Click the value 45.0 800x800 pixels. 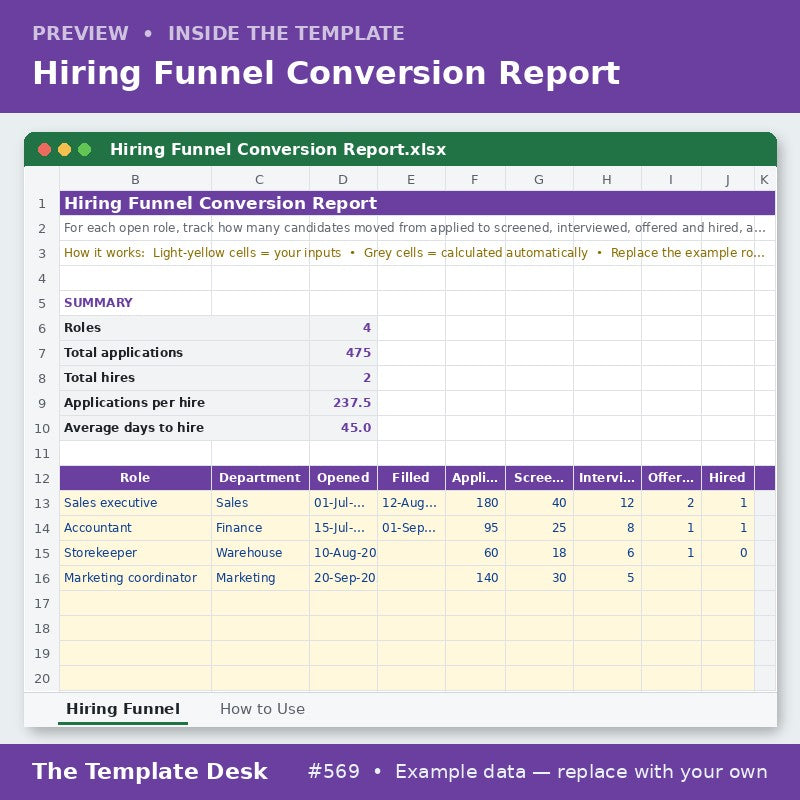pos(343,428)
